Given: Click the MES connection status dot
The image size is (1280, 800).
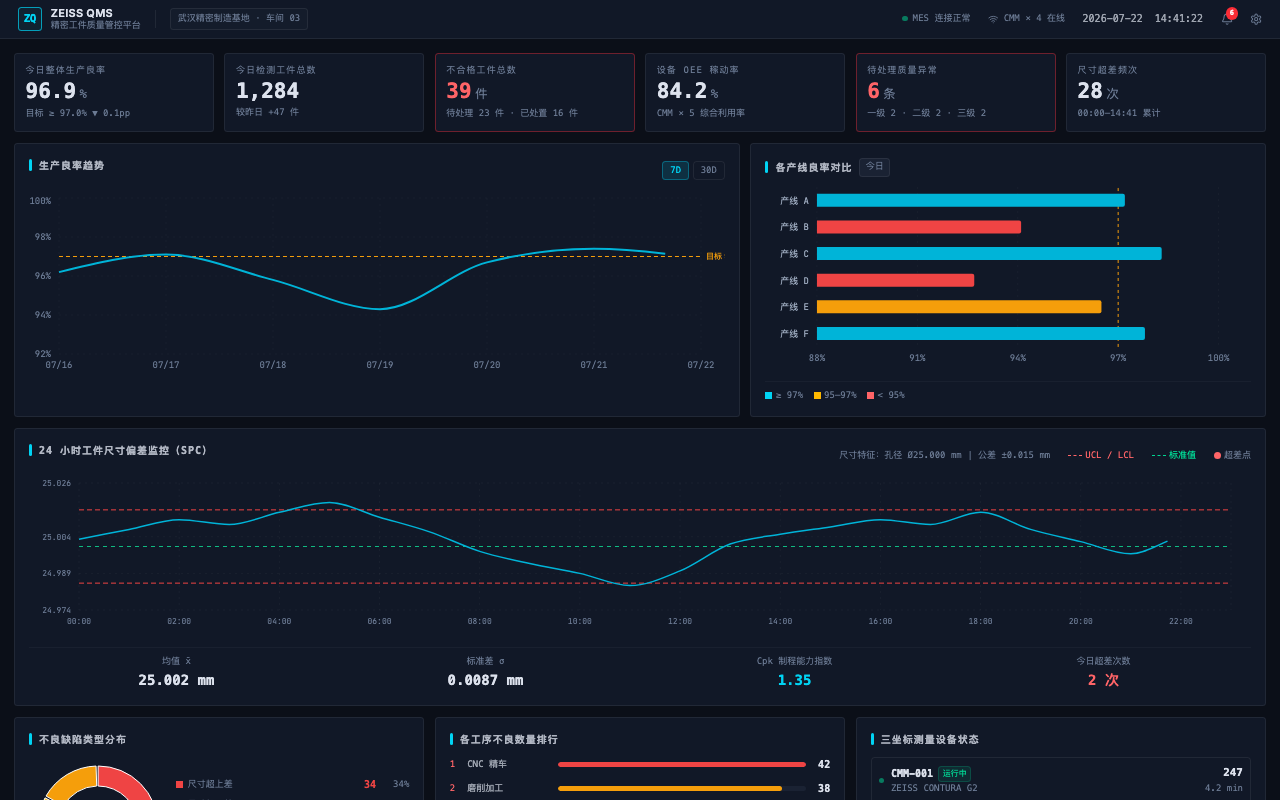Looking at the screenshot, I should point(905,19).
